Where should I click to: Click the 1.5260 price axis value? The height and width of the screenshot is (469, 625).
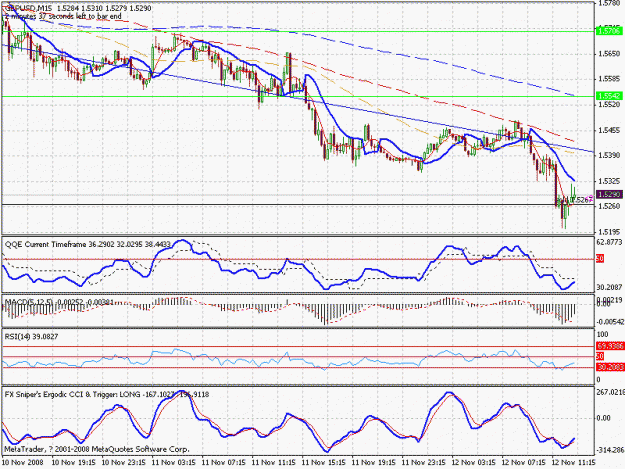coord(609,206)
